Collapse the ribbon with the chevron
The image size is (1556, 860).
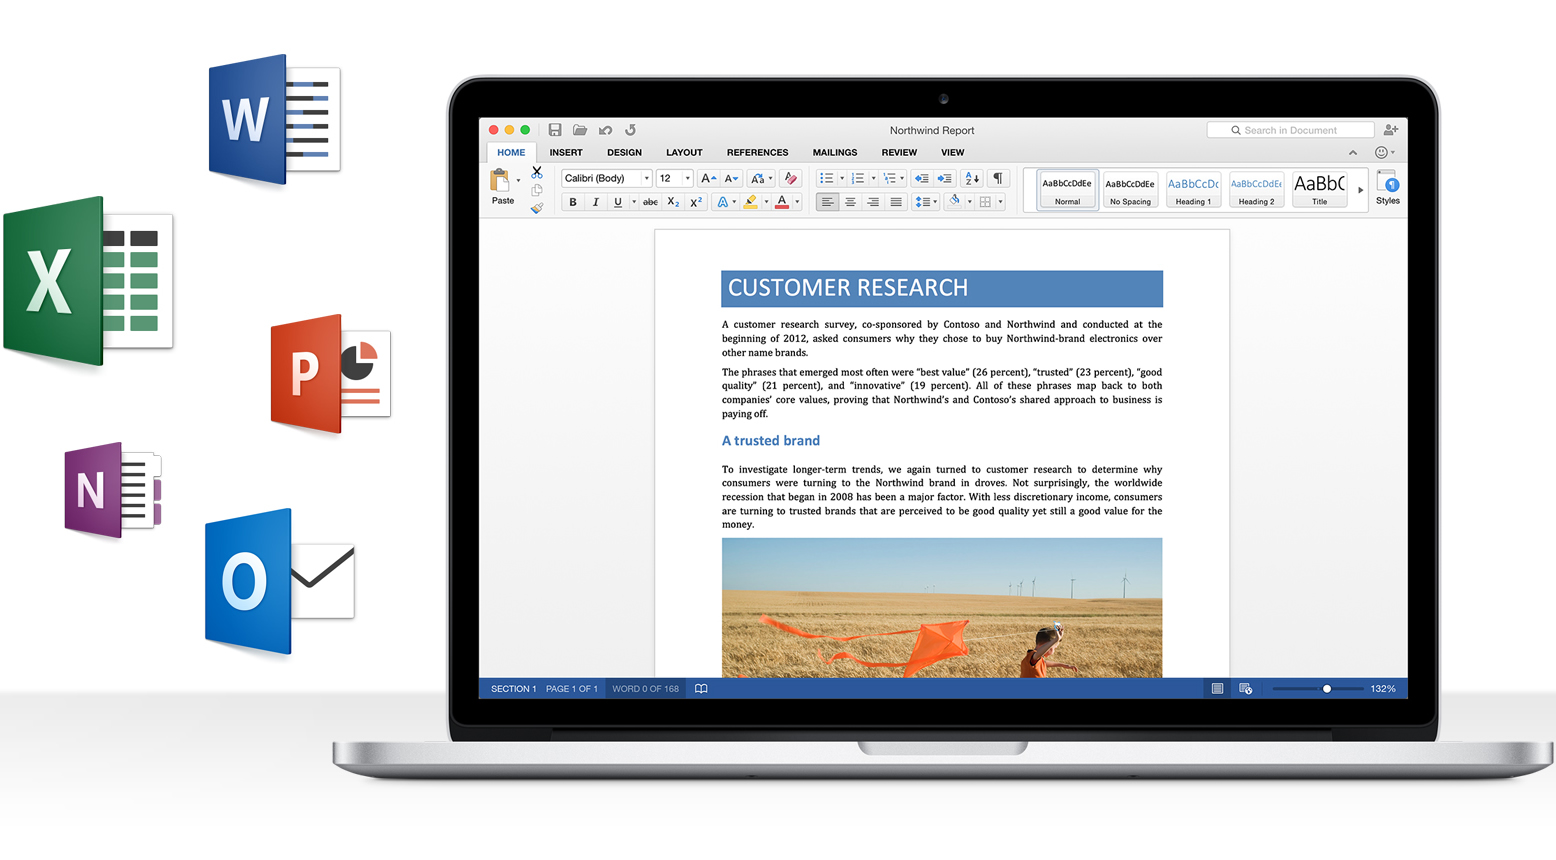[x=1353, y=153]
